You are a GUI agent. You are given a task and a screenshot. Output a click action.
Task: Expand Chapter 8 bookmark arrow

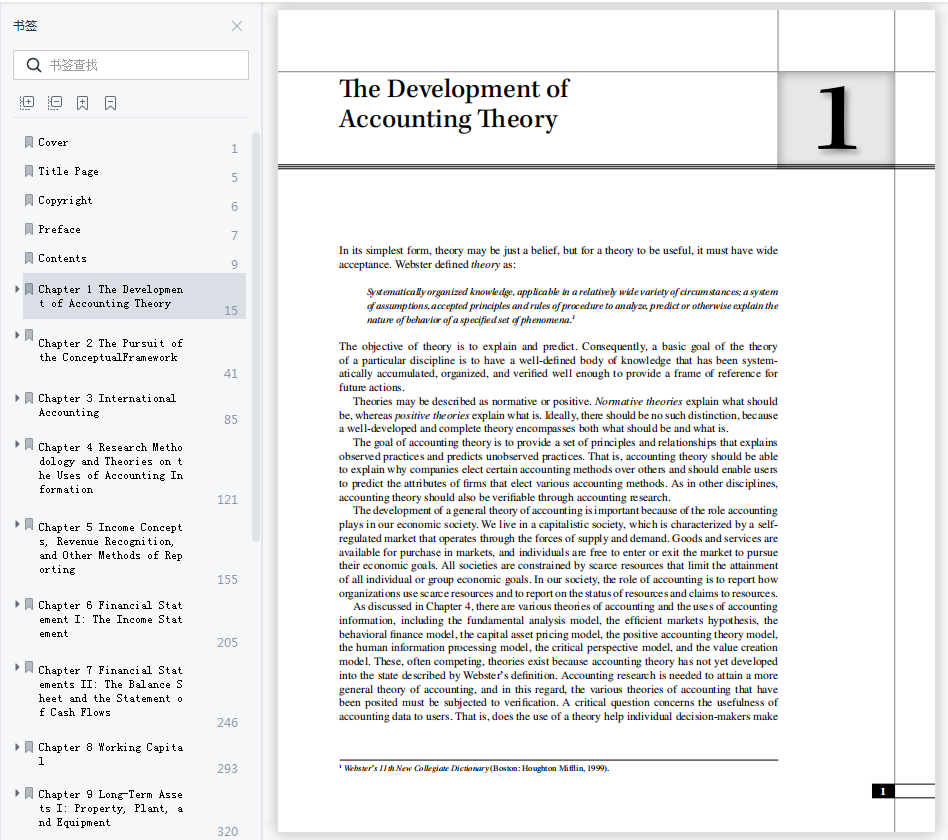(17, 747)
